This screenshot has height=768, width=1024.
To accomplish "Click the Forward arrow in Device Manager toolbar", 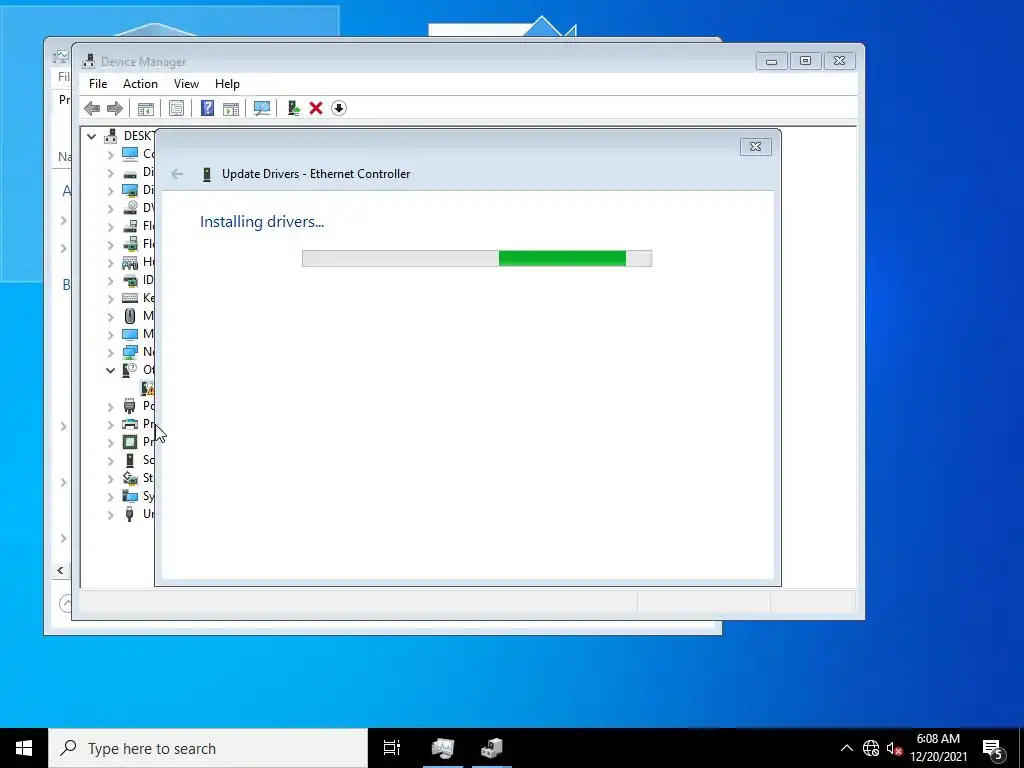I will pos(115,108).
